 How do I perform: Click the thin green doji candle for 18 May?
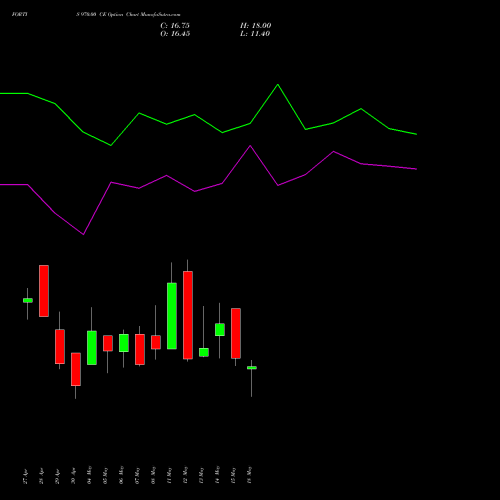pos(252,368)
